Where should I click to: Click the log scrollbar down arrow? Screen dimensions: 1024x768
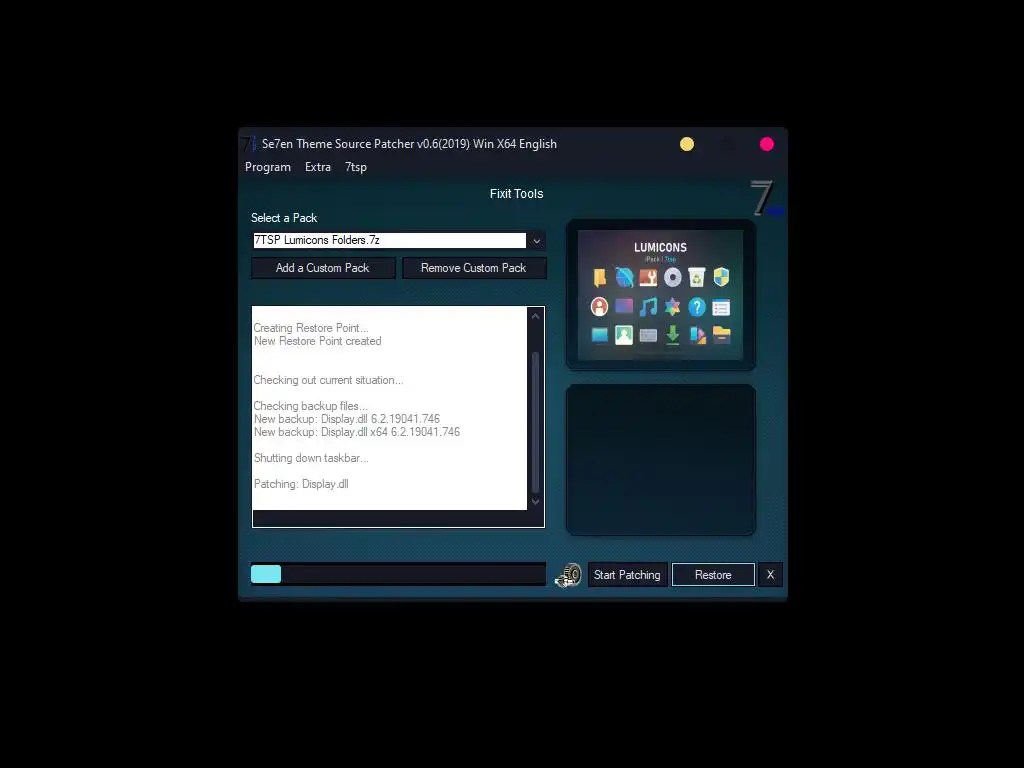[536, 502]
